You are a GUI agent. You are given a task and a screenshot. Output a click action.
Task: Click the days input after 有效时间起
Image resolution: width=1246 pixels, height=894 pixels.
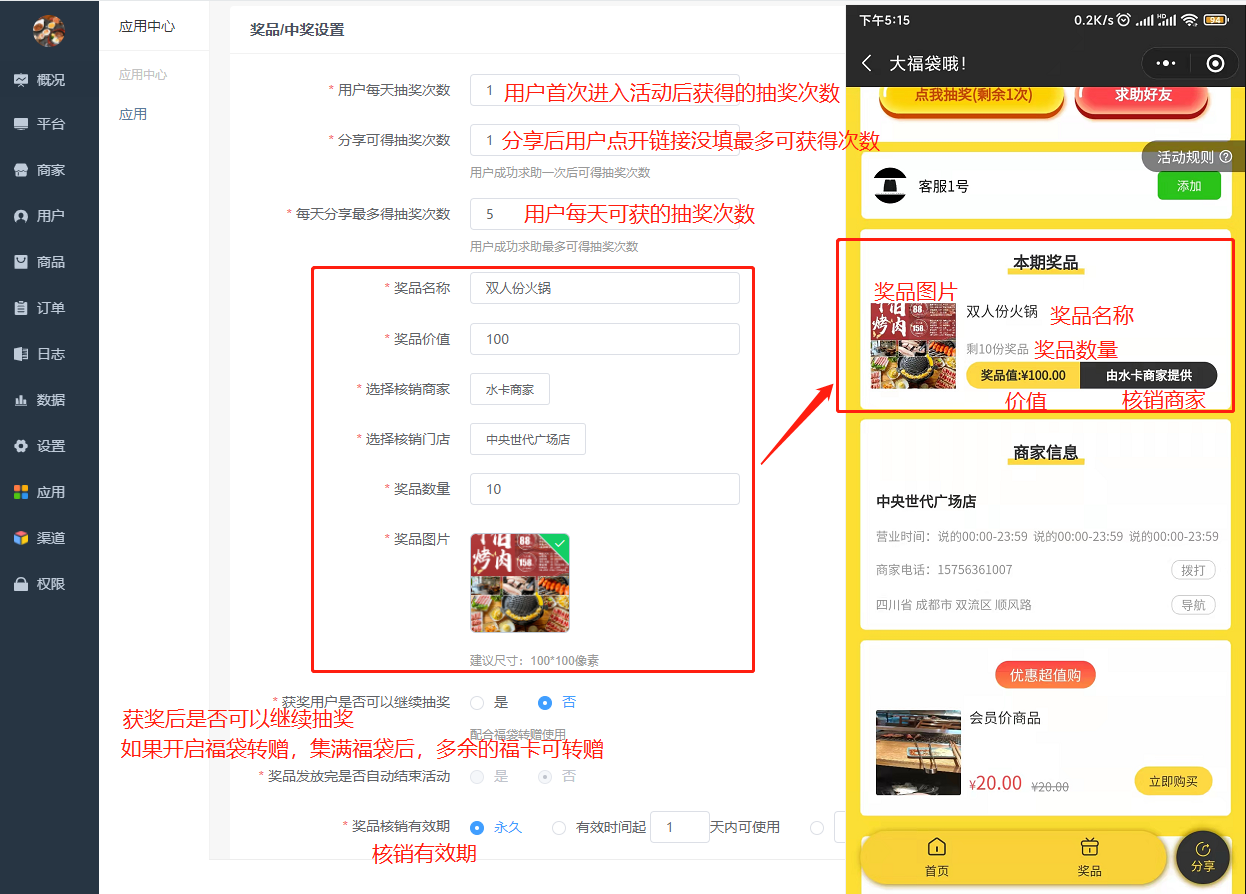(680, 827)
